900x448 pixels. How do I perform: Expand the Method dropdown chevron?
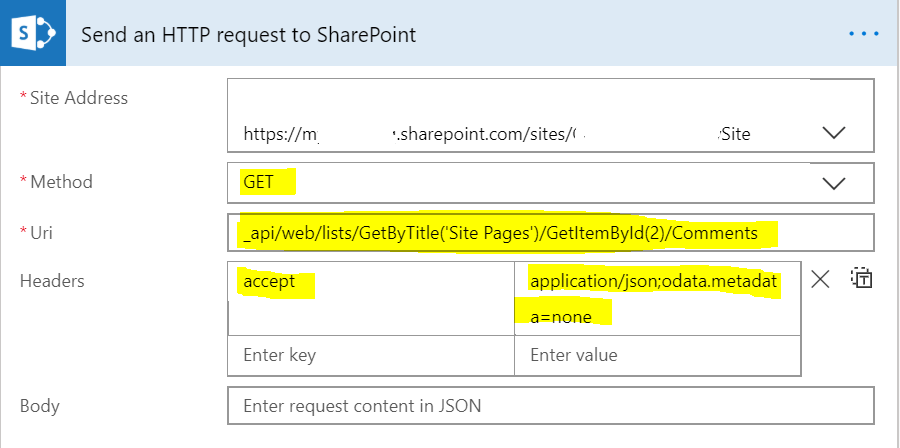833,183
